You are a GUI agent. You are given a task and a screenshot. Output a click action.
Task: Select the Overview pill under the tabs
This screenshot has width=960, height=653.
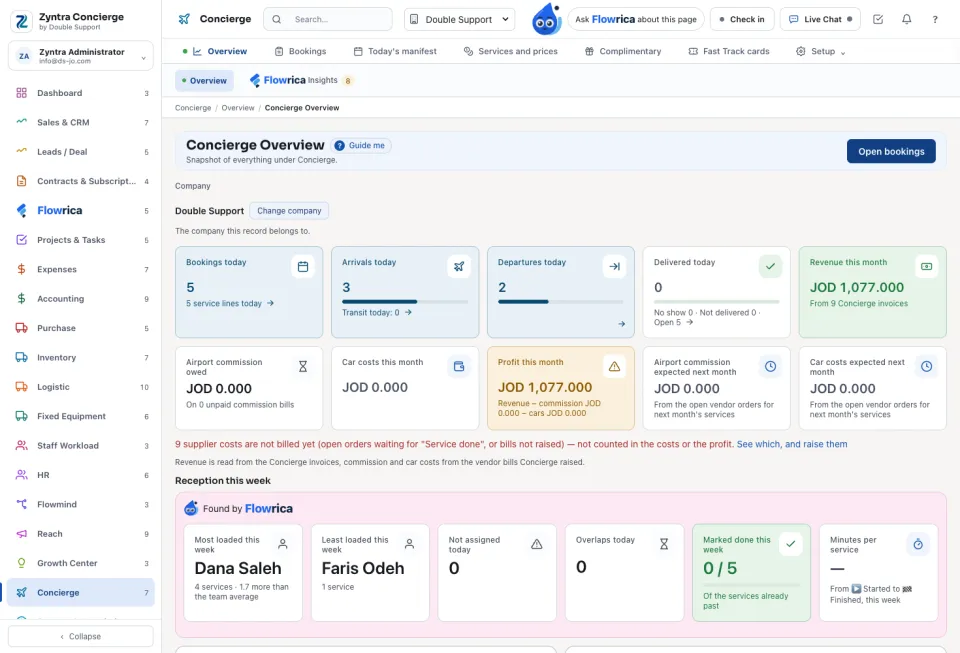[x=204, y=81]
